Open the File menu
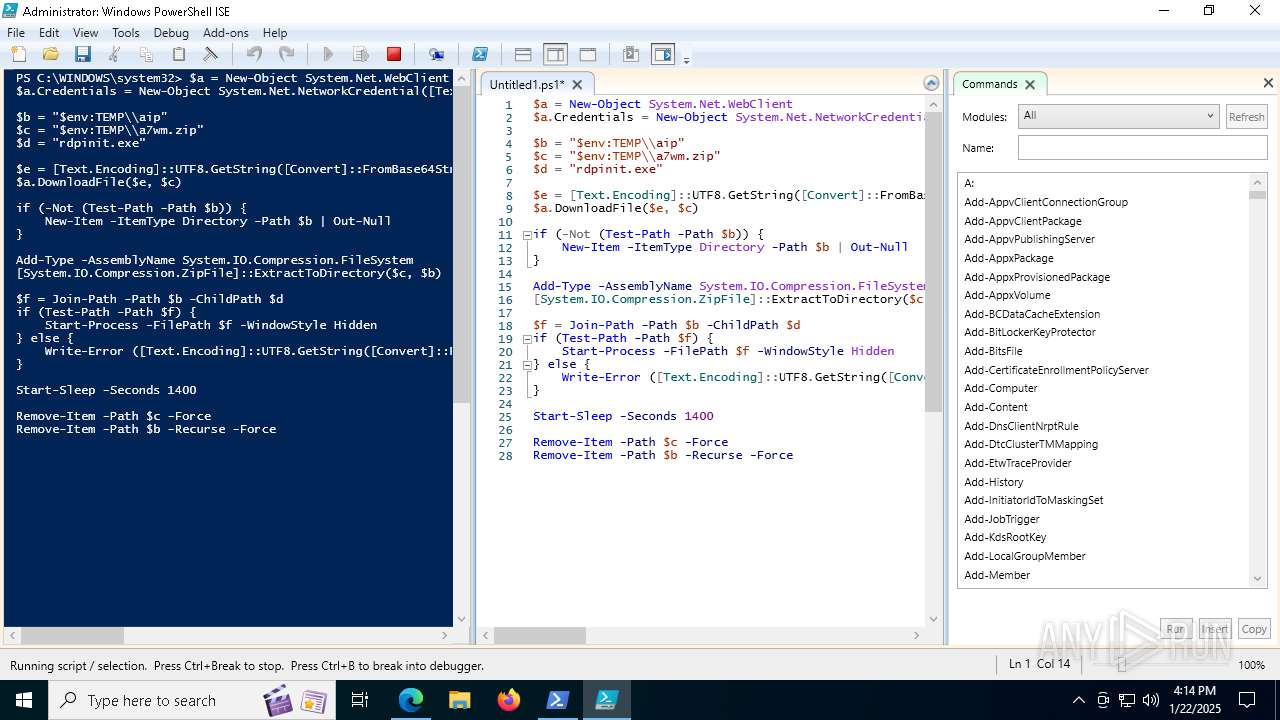The width and height of the screenshot is (1280, 720). (x=16, y=33)
